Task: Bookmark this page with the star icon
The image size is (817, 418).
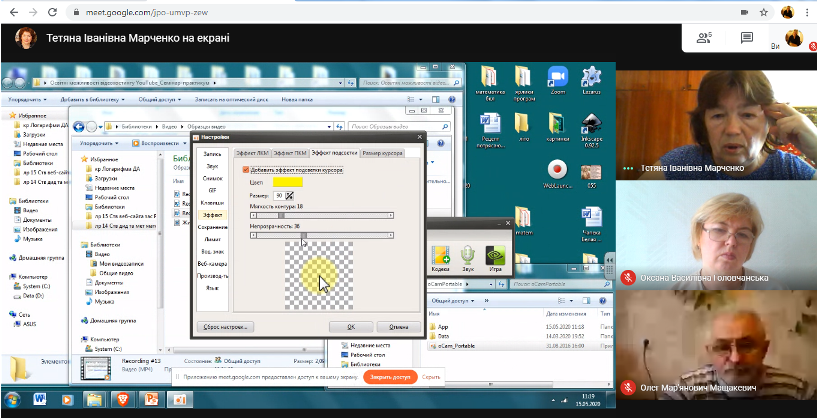Action: click(x=763, y=12)
